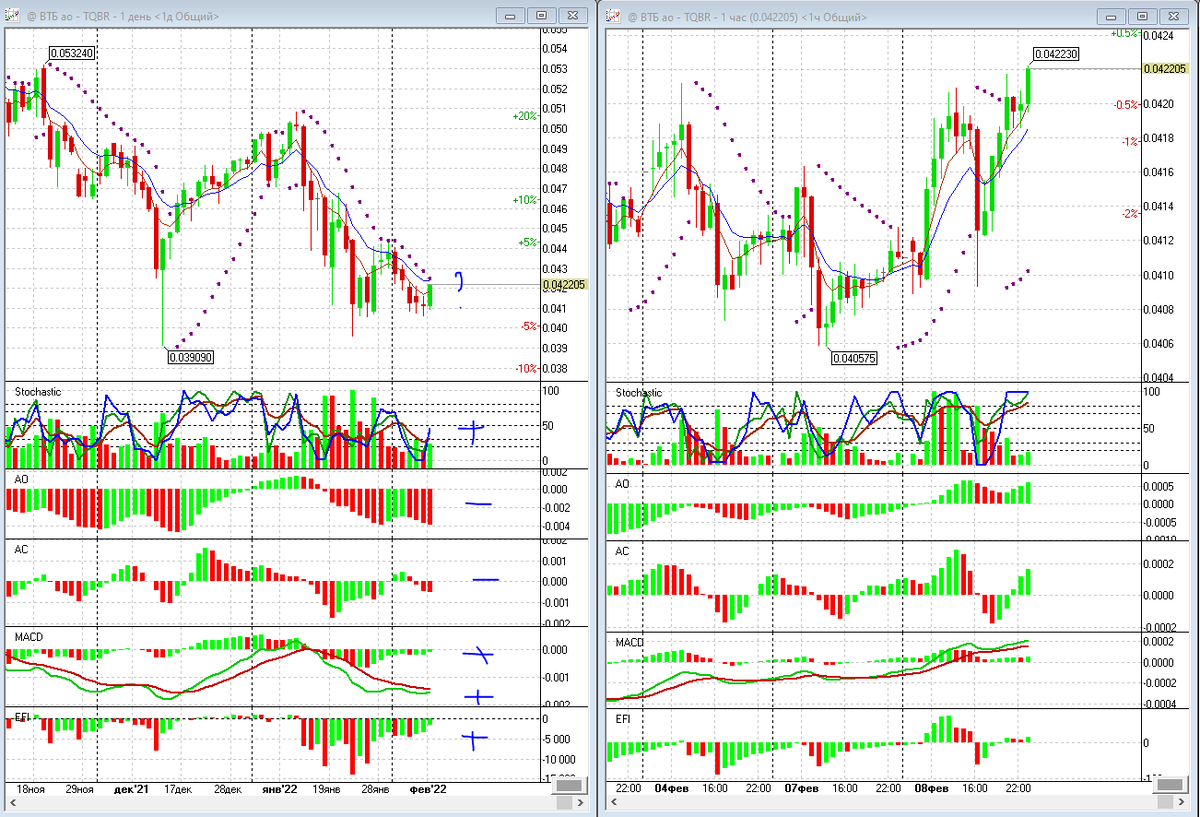Click MACD label in hourly chart
Image resolution: width=1200 pixels, height=817 pixels.
tap(629, 642)
